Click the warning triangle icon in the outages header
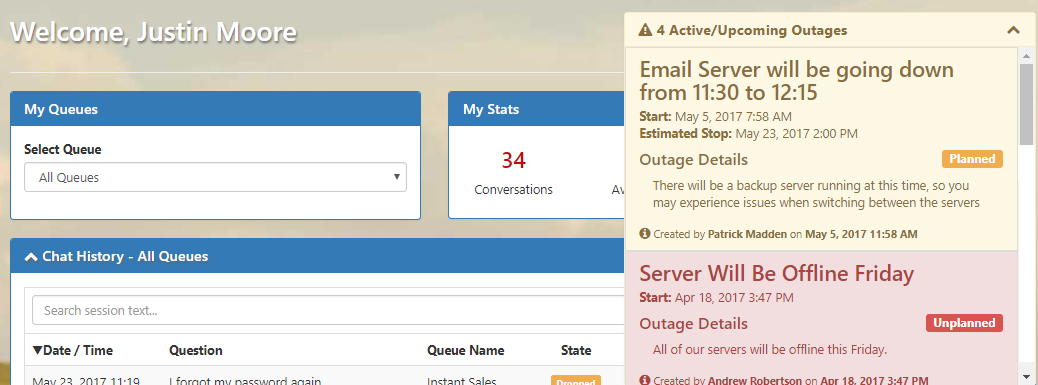The image size is (1038, 385). point(645,30)
